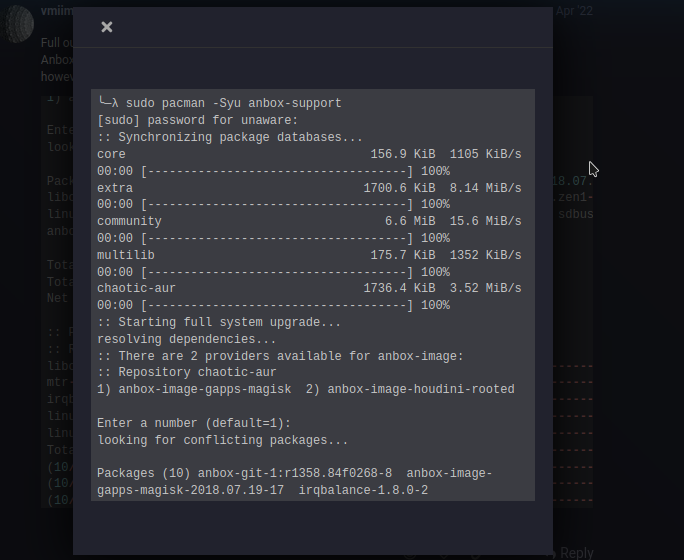
Task: Click ':: Starting full system upgrade...' line
Action: pyautogui.click(x=219, y=322)
